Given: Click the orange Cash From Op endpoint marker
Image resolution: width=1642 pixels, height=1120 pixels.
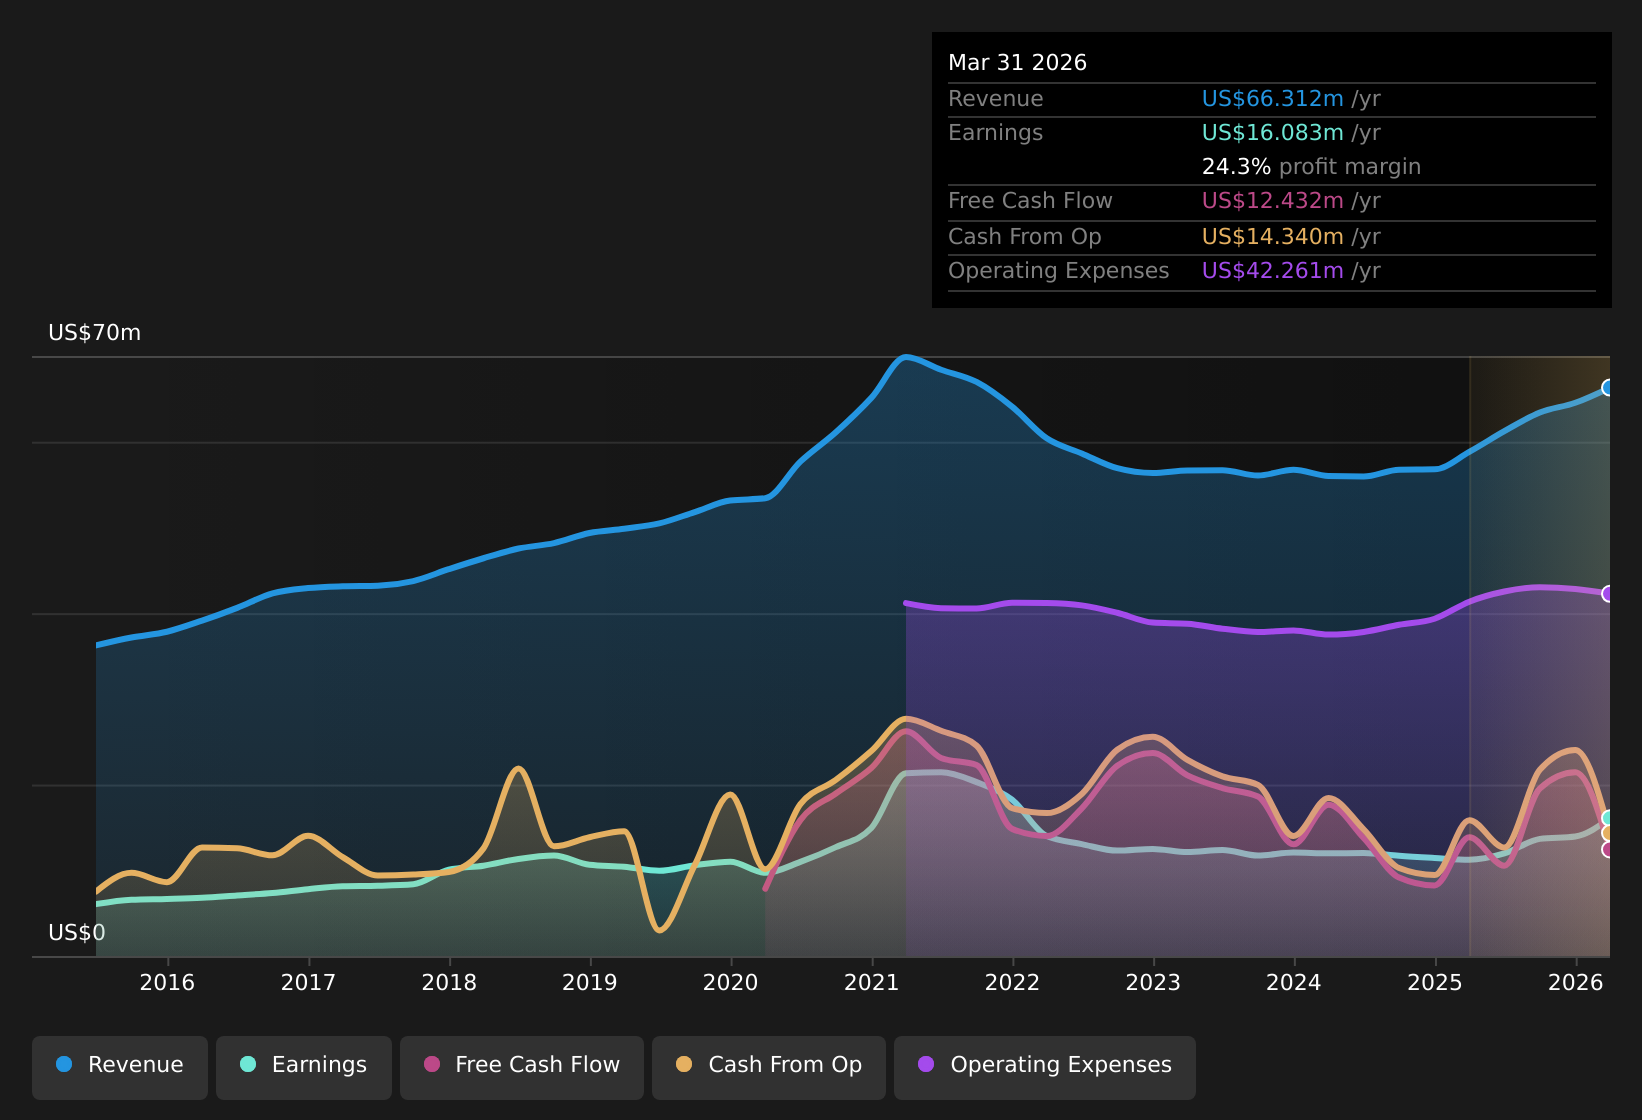Looking at the screenshot, I should click(1608, 833).
